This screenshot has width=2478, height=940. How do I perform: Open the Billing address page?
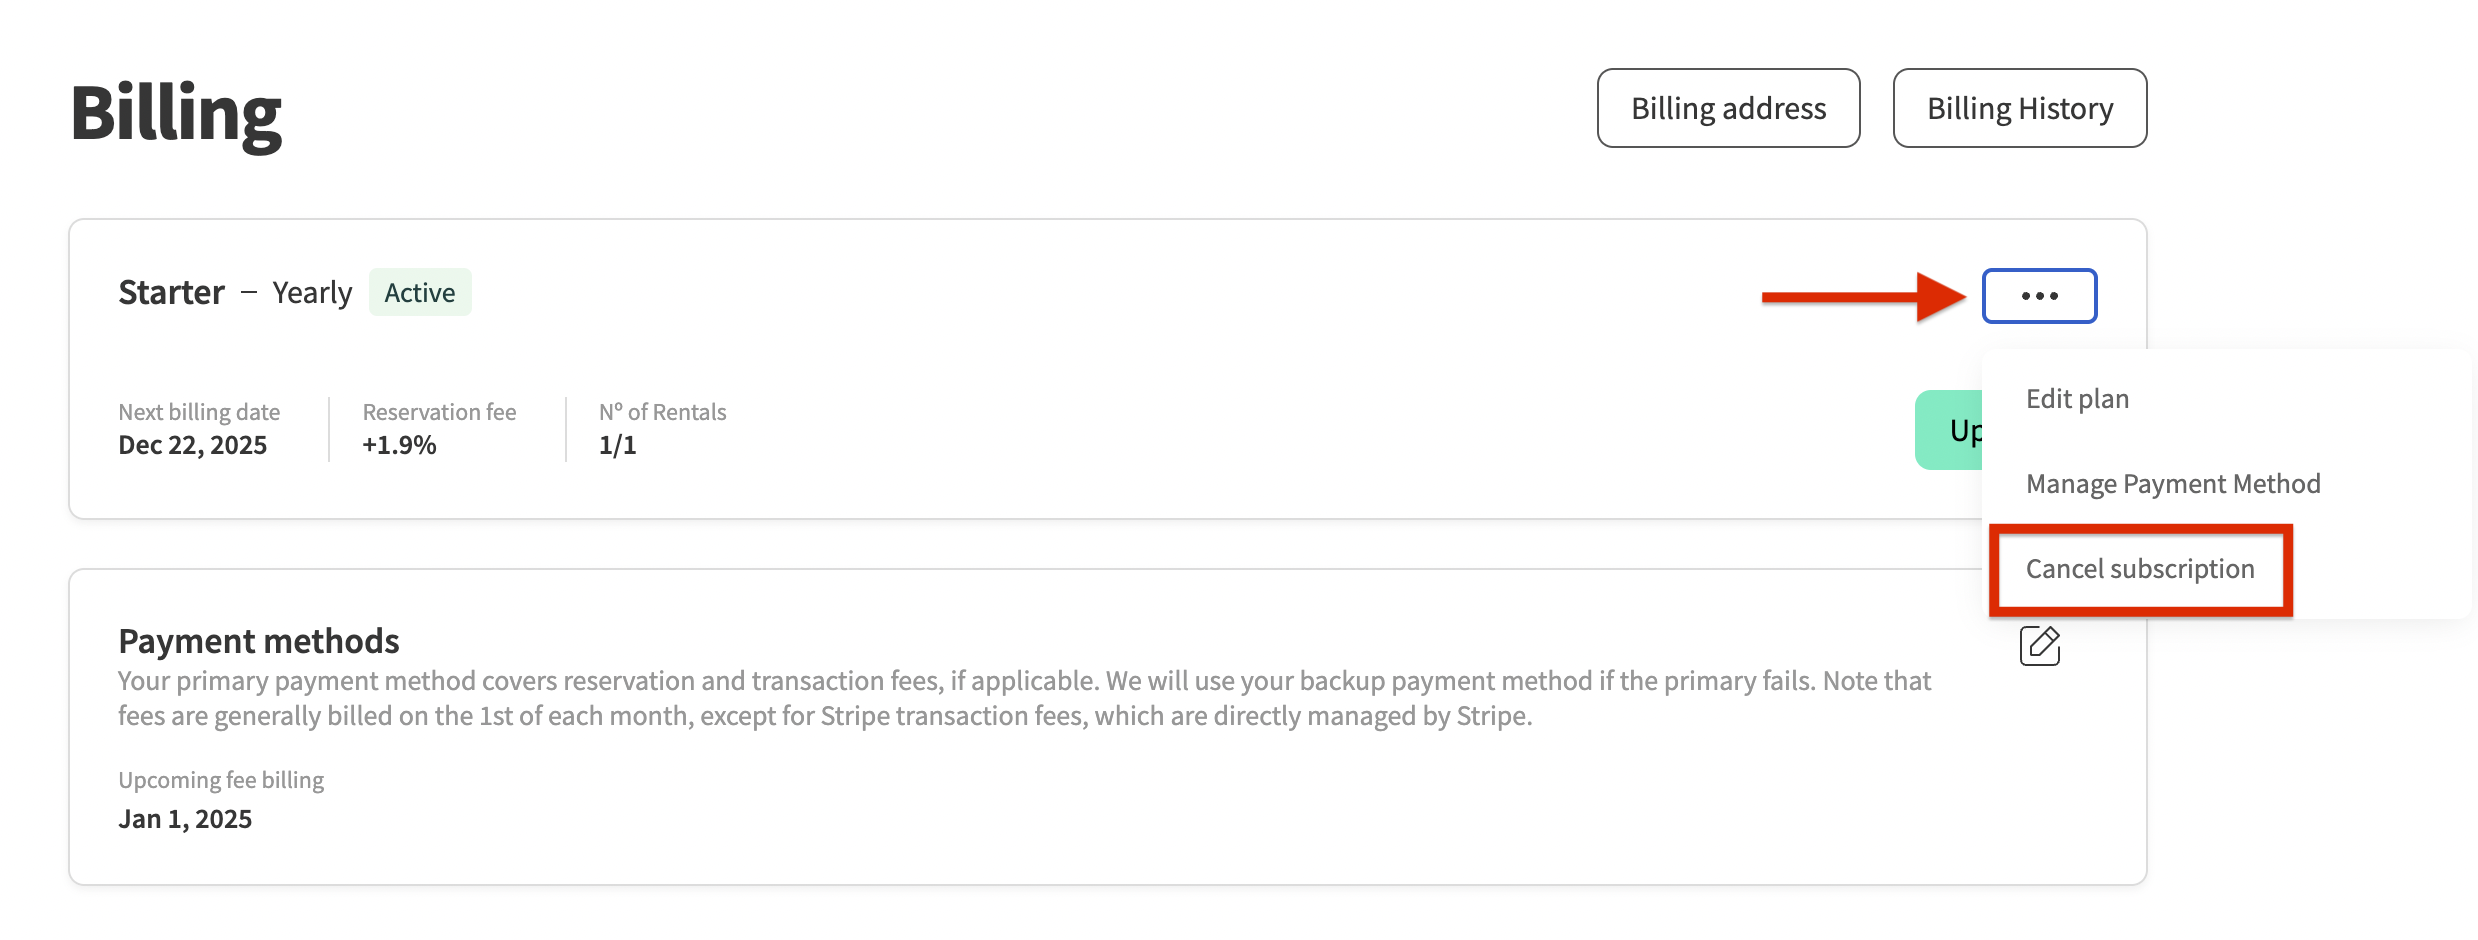(1728, 108)
